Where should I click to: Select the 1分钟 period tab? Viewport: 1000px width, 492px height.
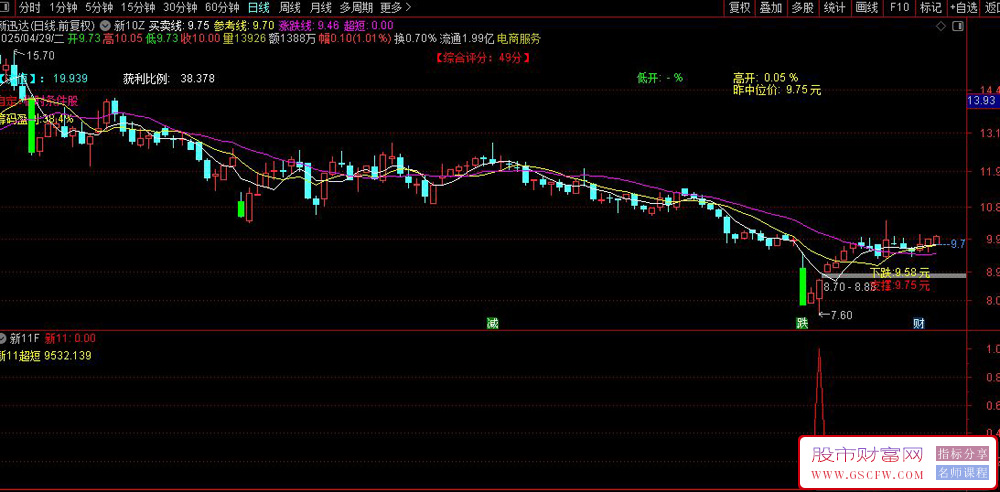[63, 8]
